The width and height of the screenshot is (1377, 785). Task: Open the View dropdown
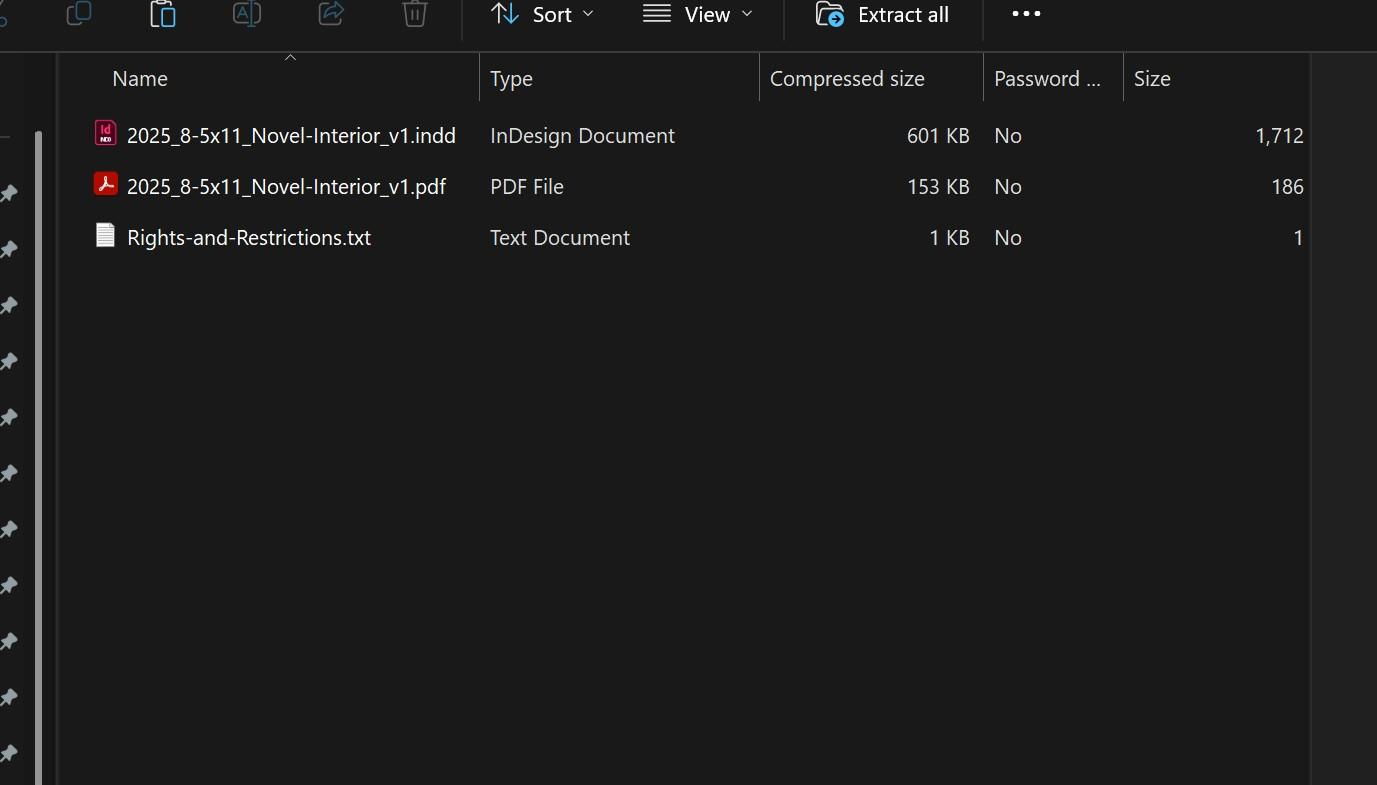pos(698,15)
